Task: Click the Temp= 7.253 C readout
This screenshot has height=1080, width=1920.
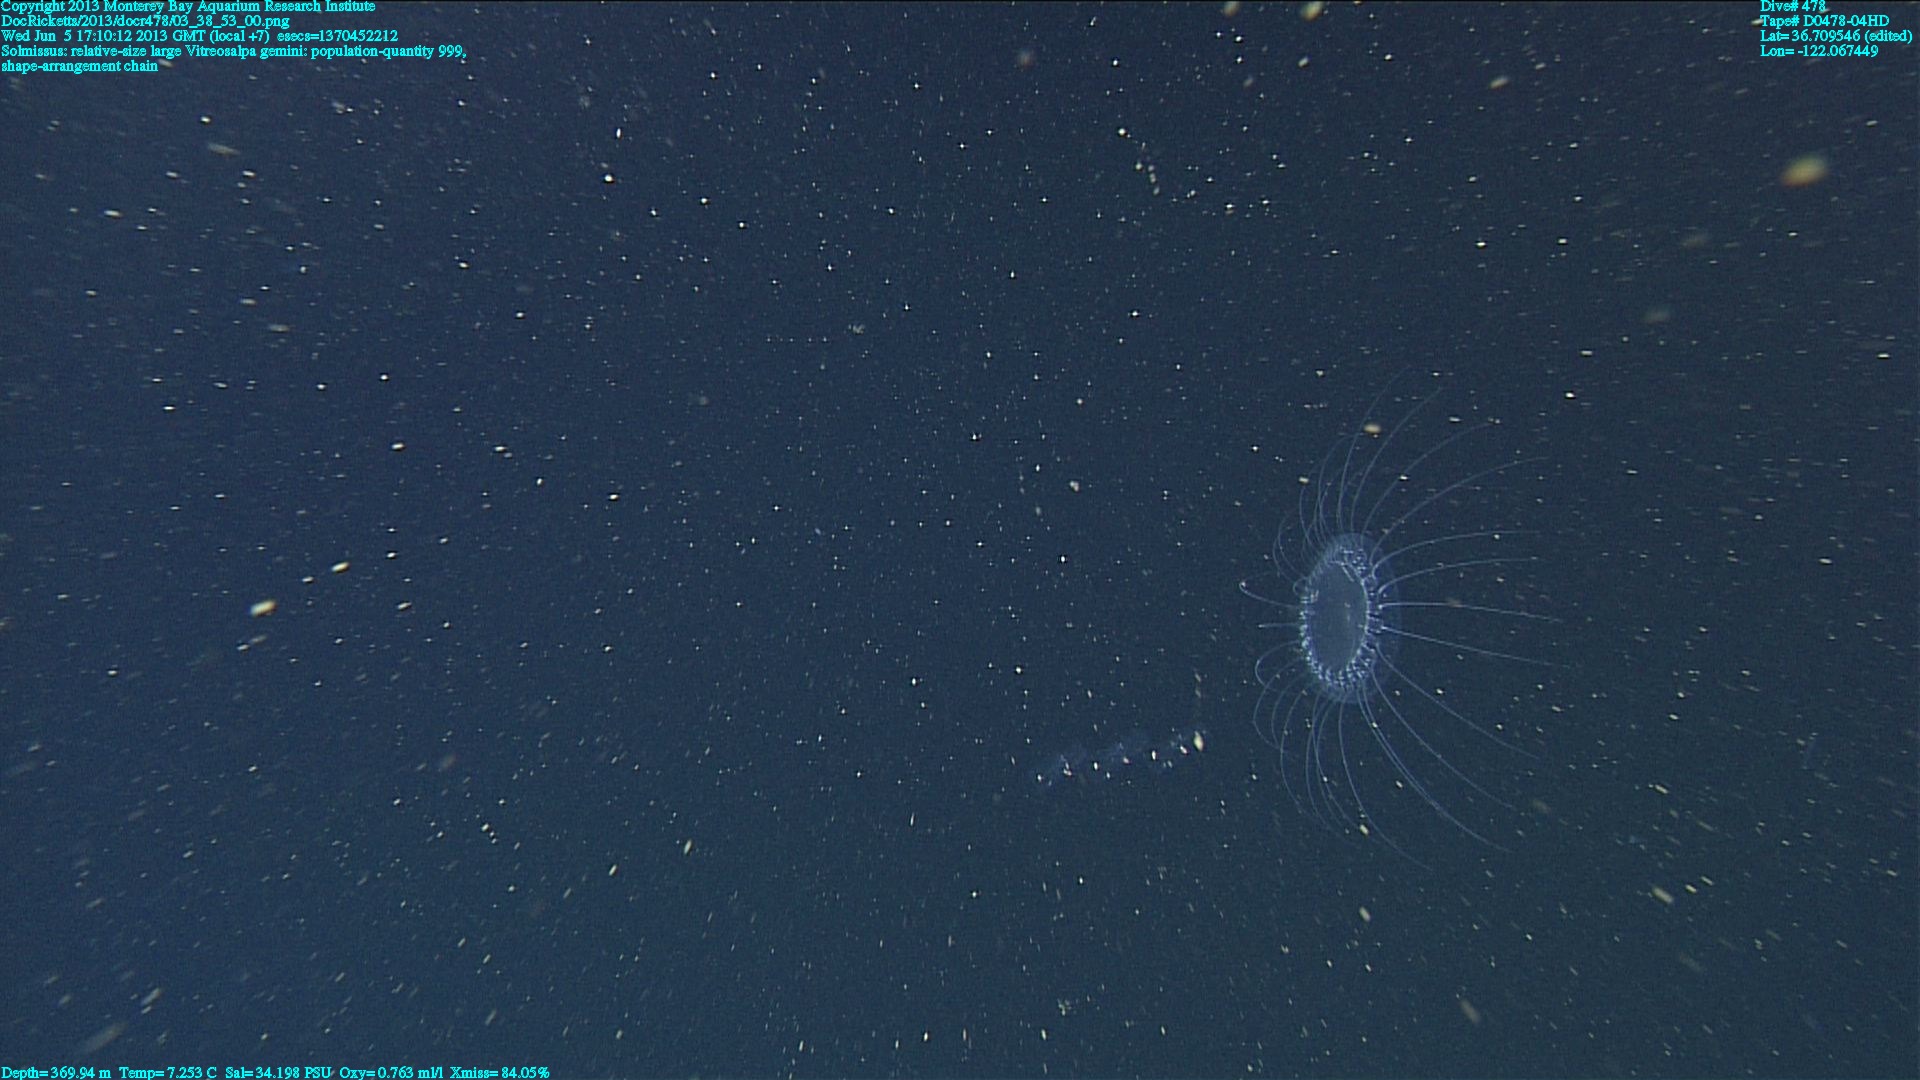Action: [x=167, y=1072]
